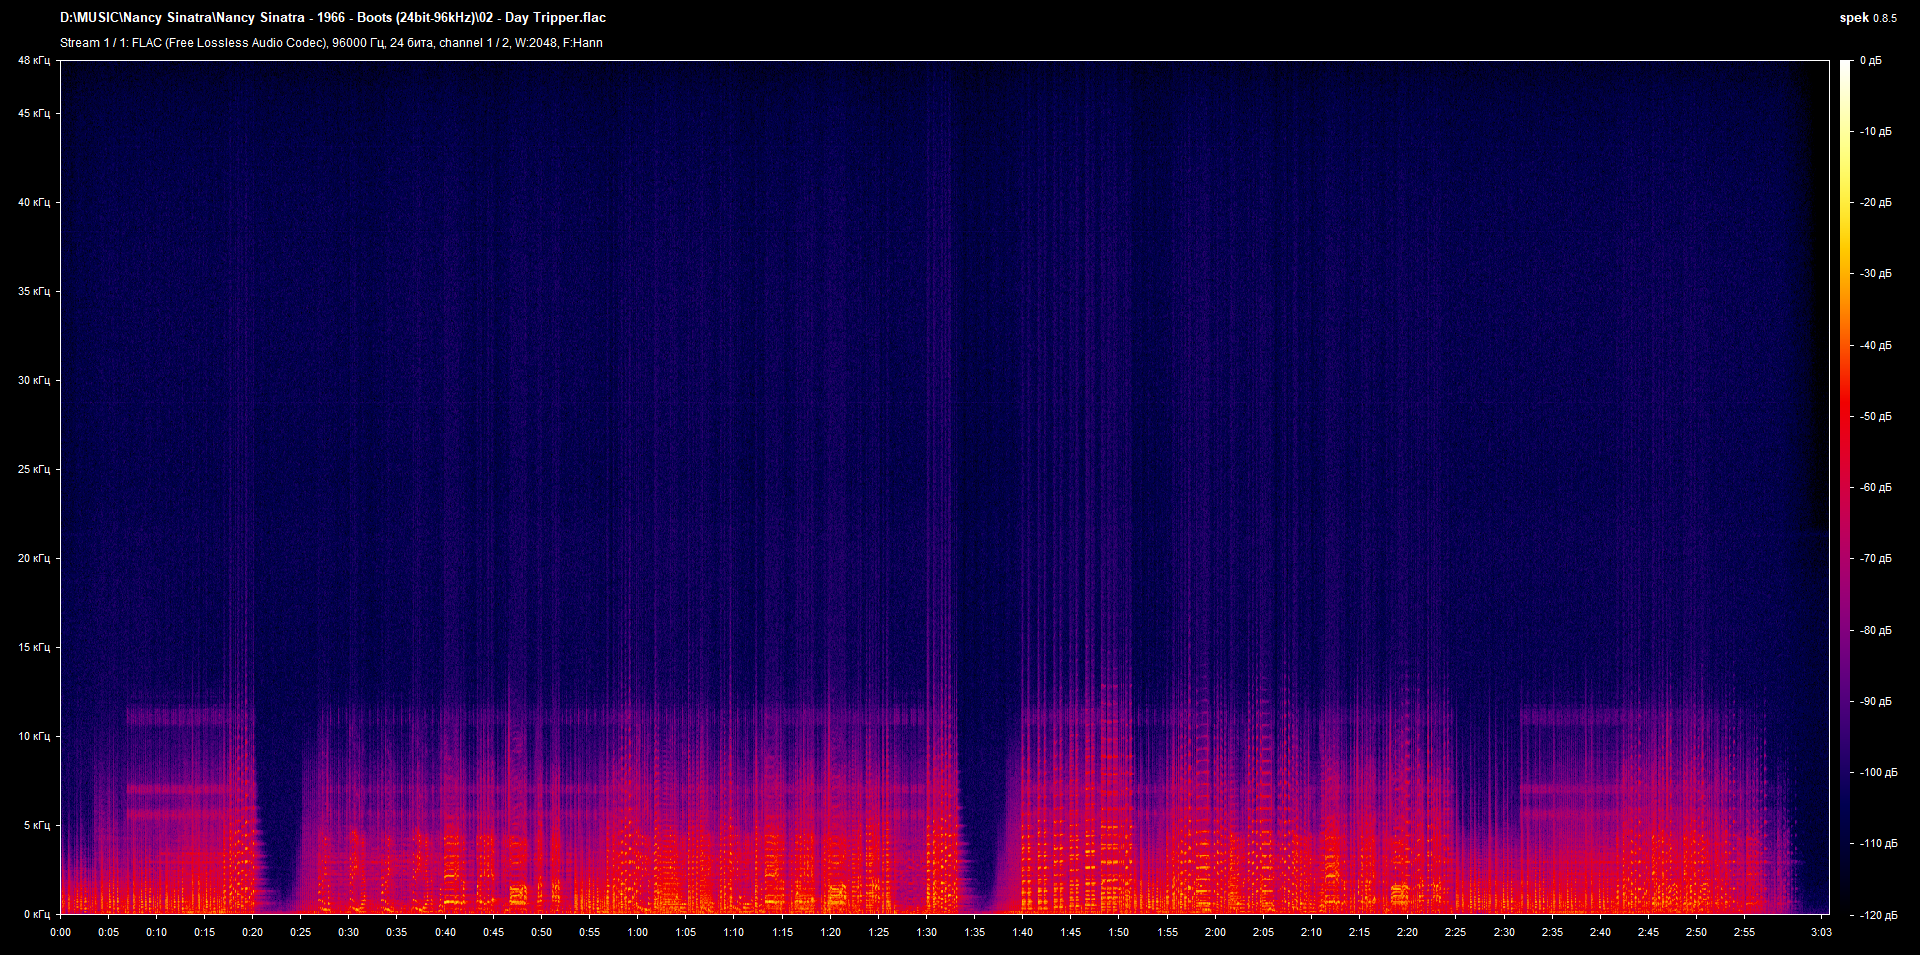Click the 5 кГц frequency axis label
1920x955 pixels.
[x=36, y=826]
